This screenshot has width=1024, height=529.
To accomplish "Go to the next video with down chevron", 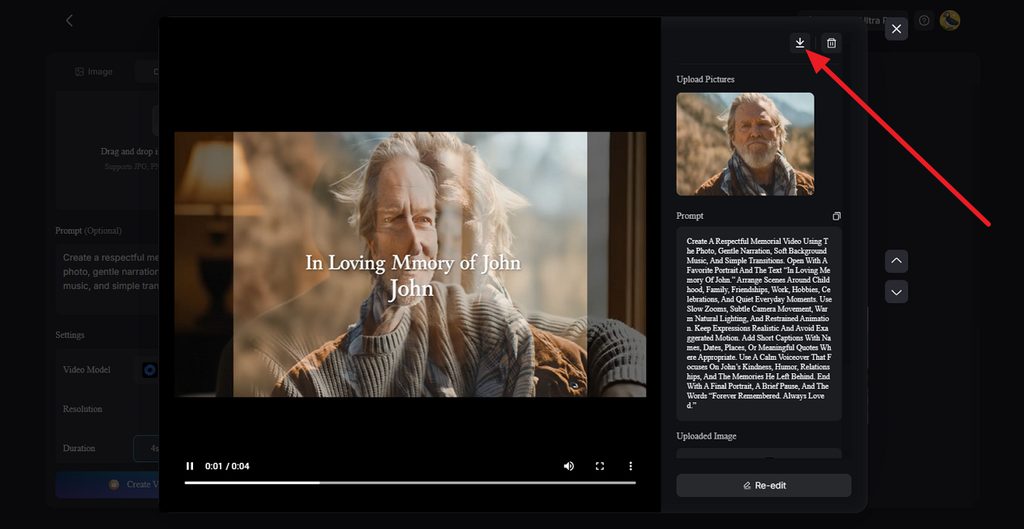I will click(x=896, y=291).
